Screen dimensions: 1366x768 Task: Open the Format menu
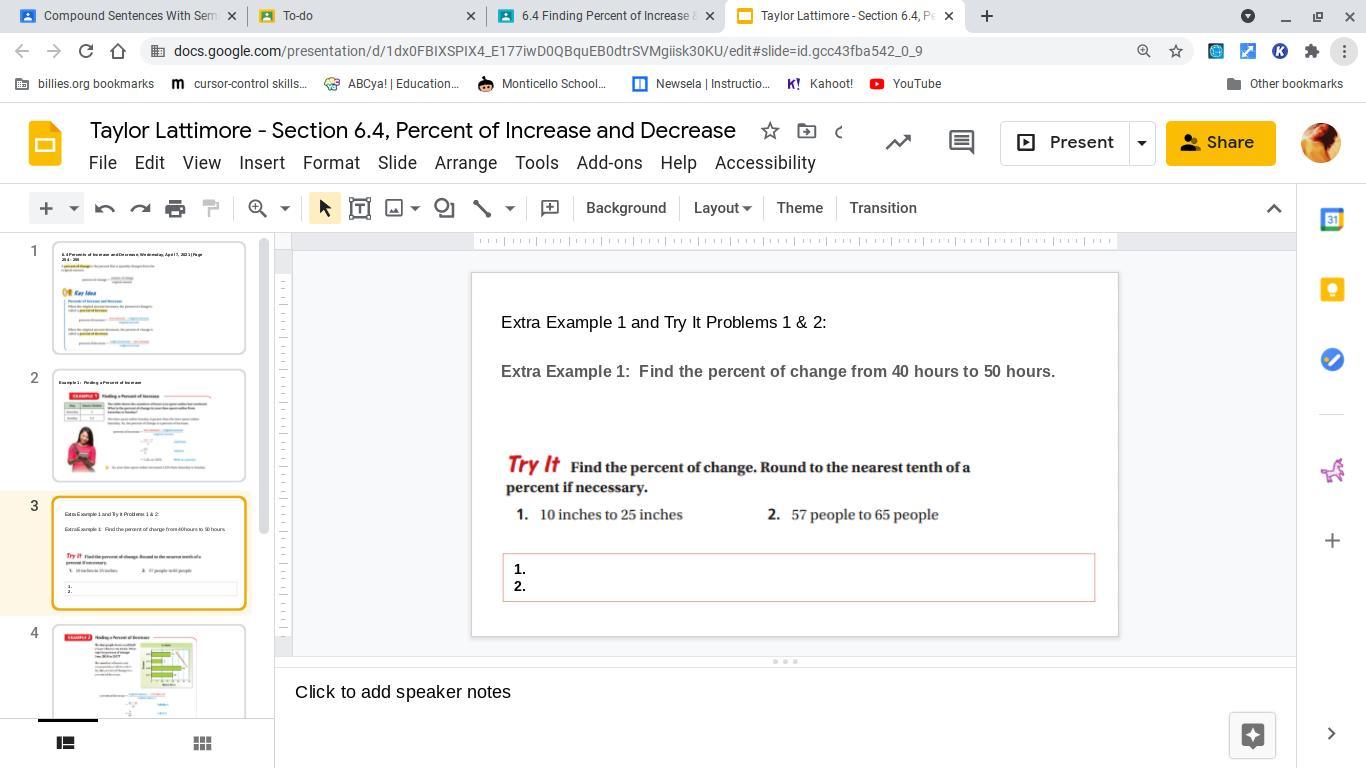pos(331,163)
